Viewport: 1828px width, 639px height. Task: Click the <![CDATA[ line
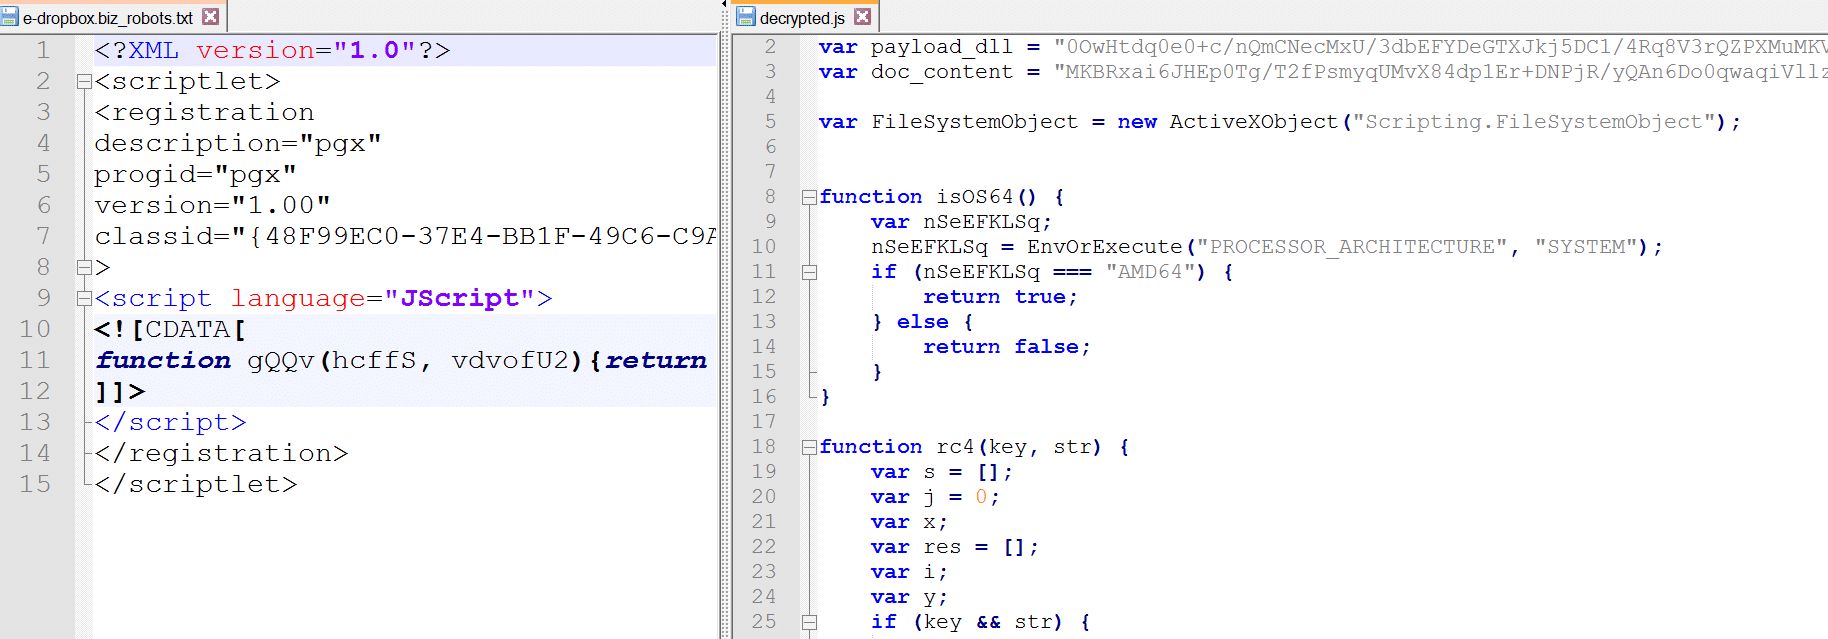click(170, 330)
